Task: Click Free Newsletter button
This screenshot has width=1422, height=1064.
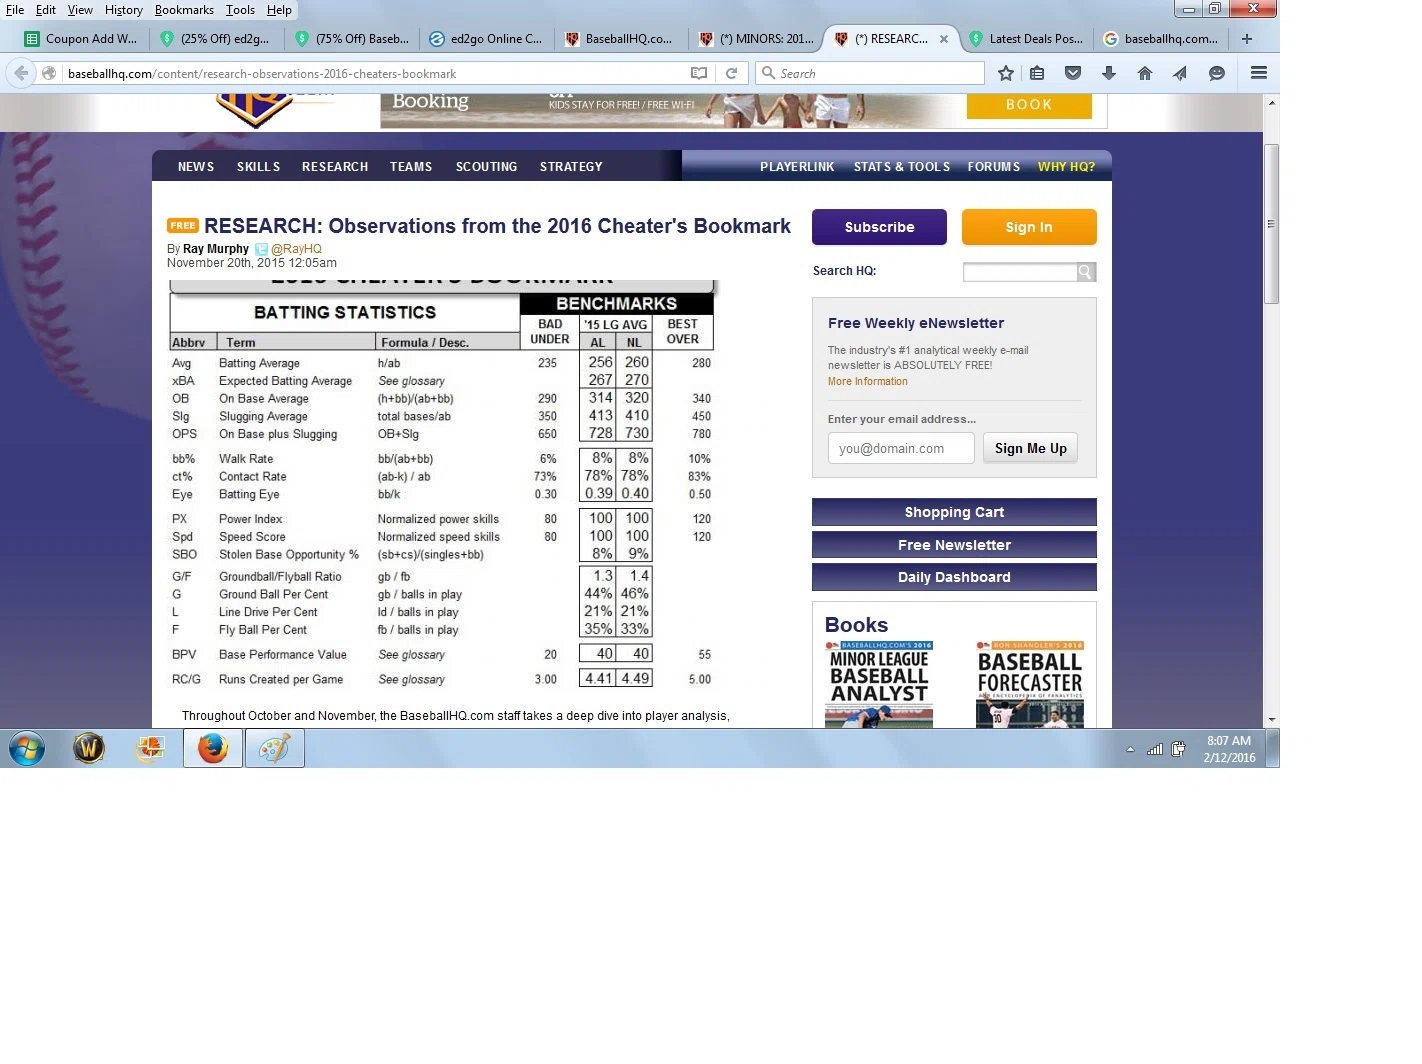Action: 954,545
